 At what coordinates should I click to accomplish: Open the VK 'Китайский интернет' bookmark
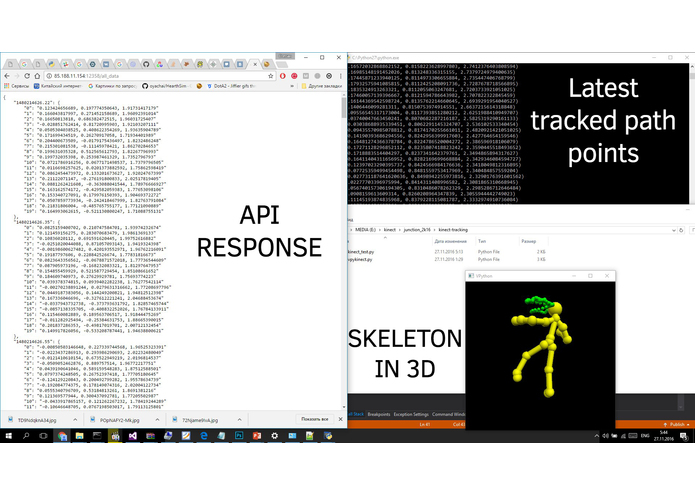58,86
